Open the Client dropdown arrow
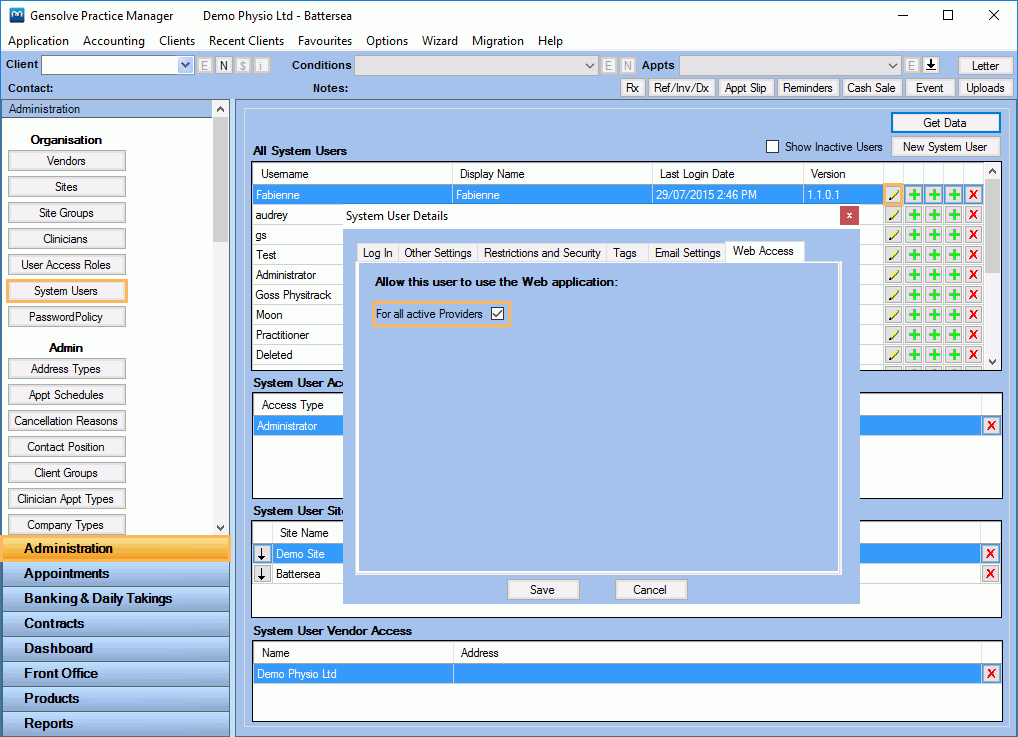Viewport: 1018px width, 737px height. (186, 65)
